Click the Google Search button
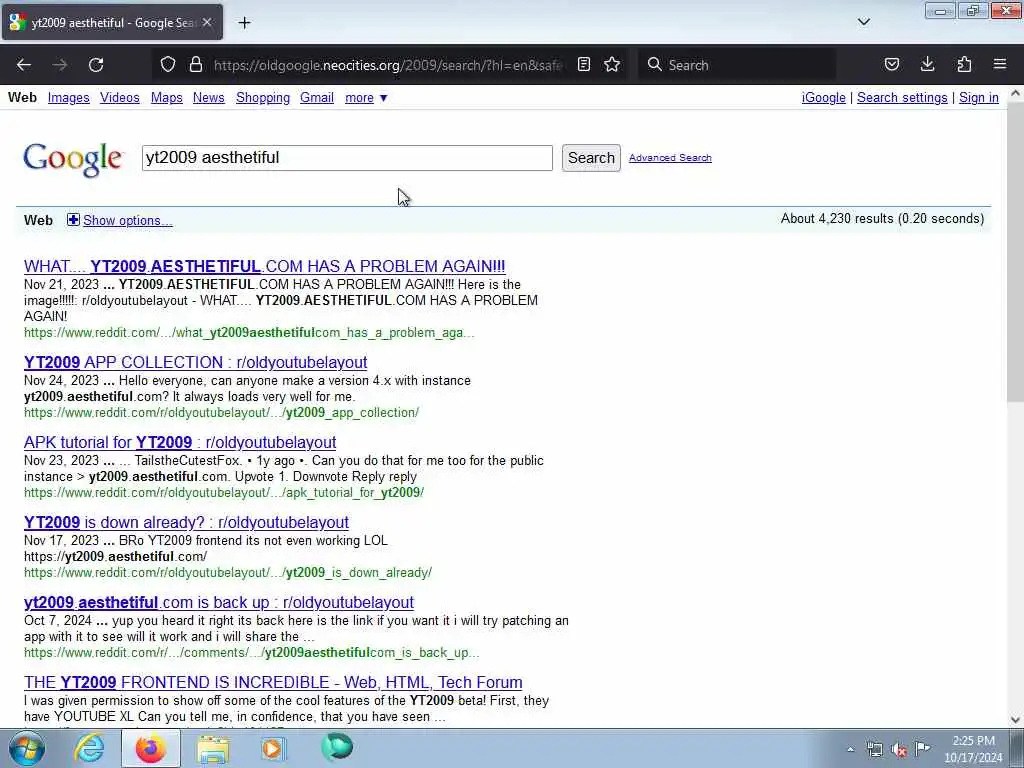 pyautogui.click(x=591, y=158)
